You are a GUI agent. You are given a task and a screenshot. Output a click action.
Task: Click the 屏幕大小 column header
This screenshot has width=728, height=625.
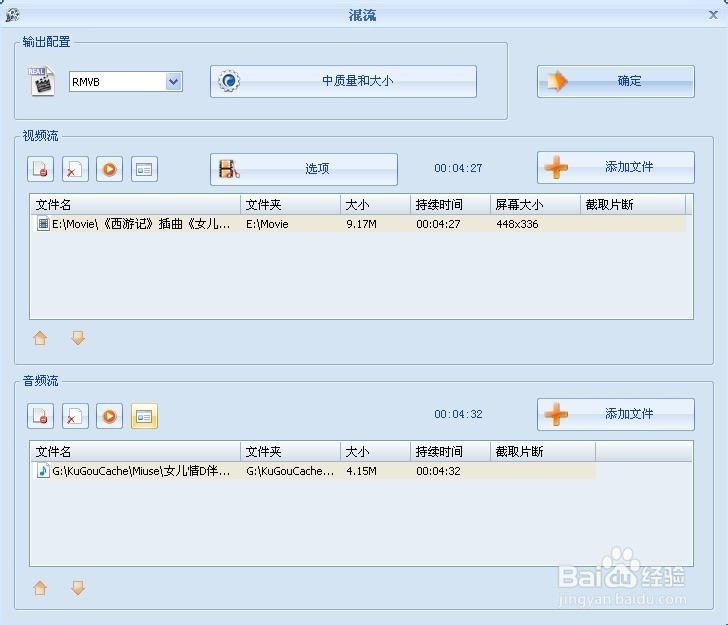(535, 204)
